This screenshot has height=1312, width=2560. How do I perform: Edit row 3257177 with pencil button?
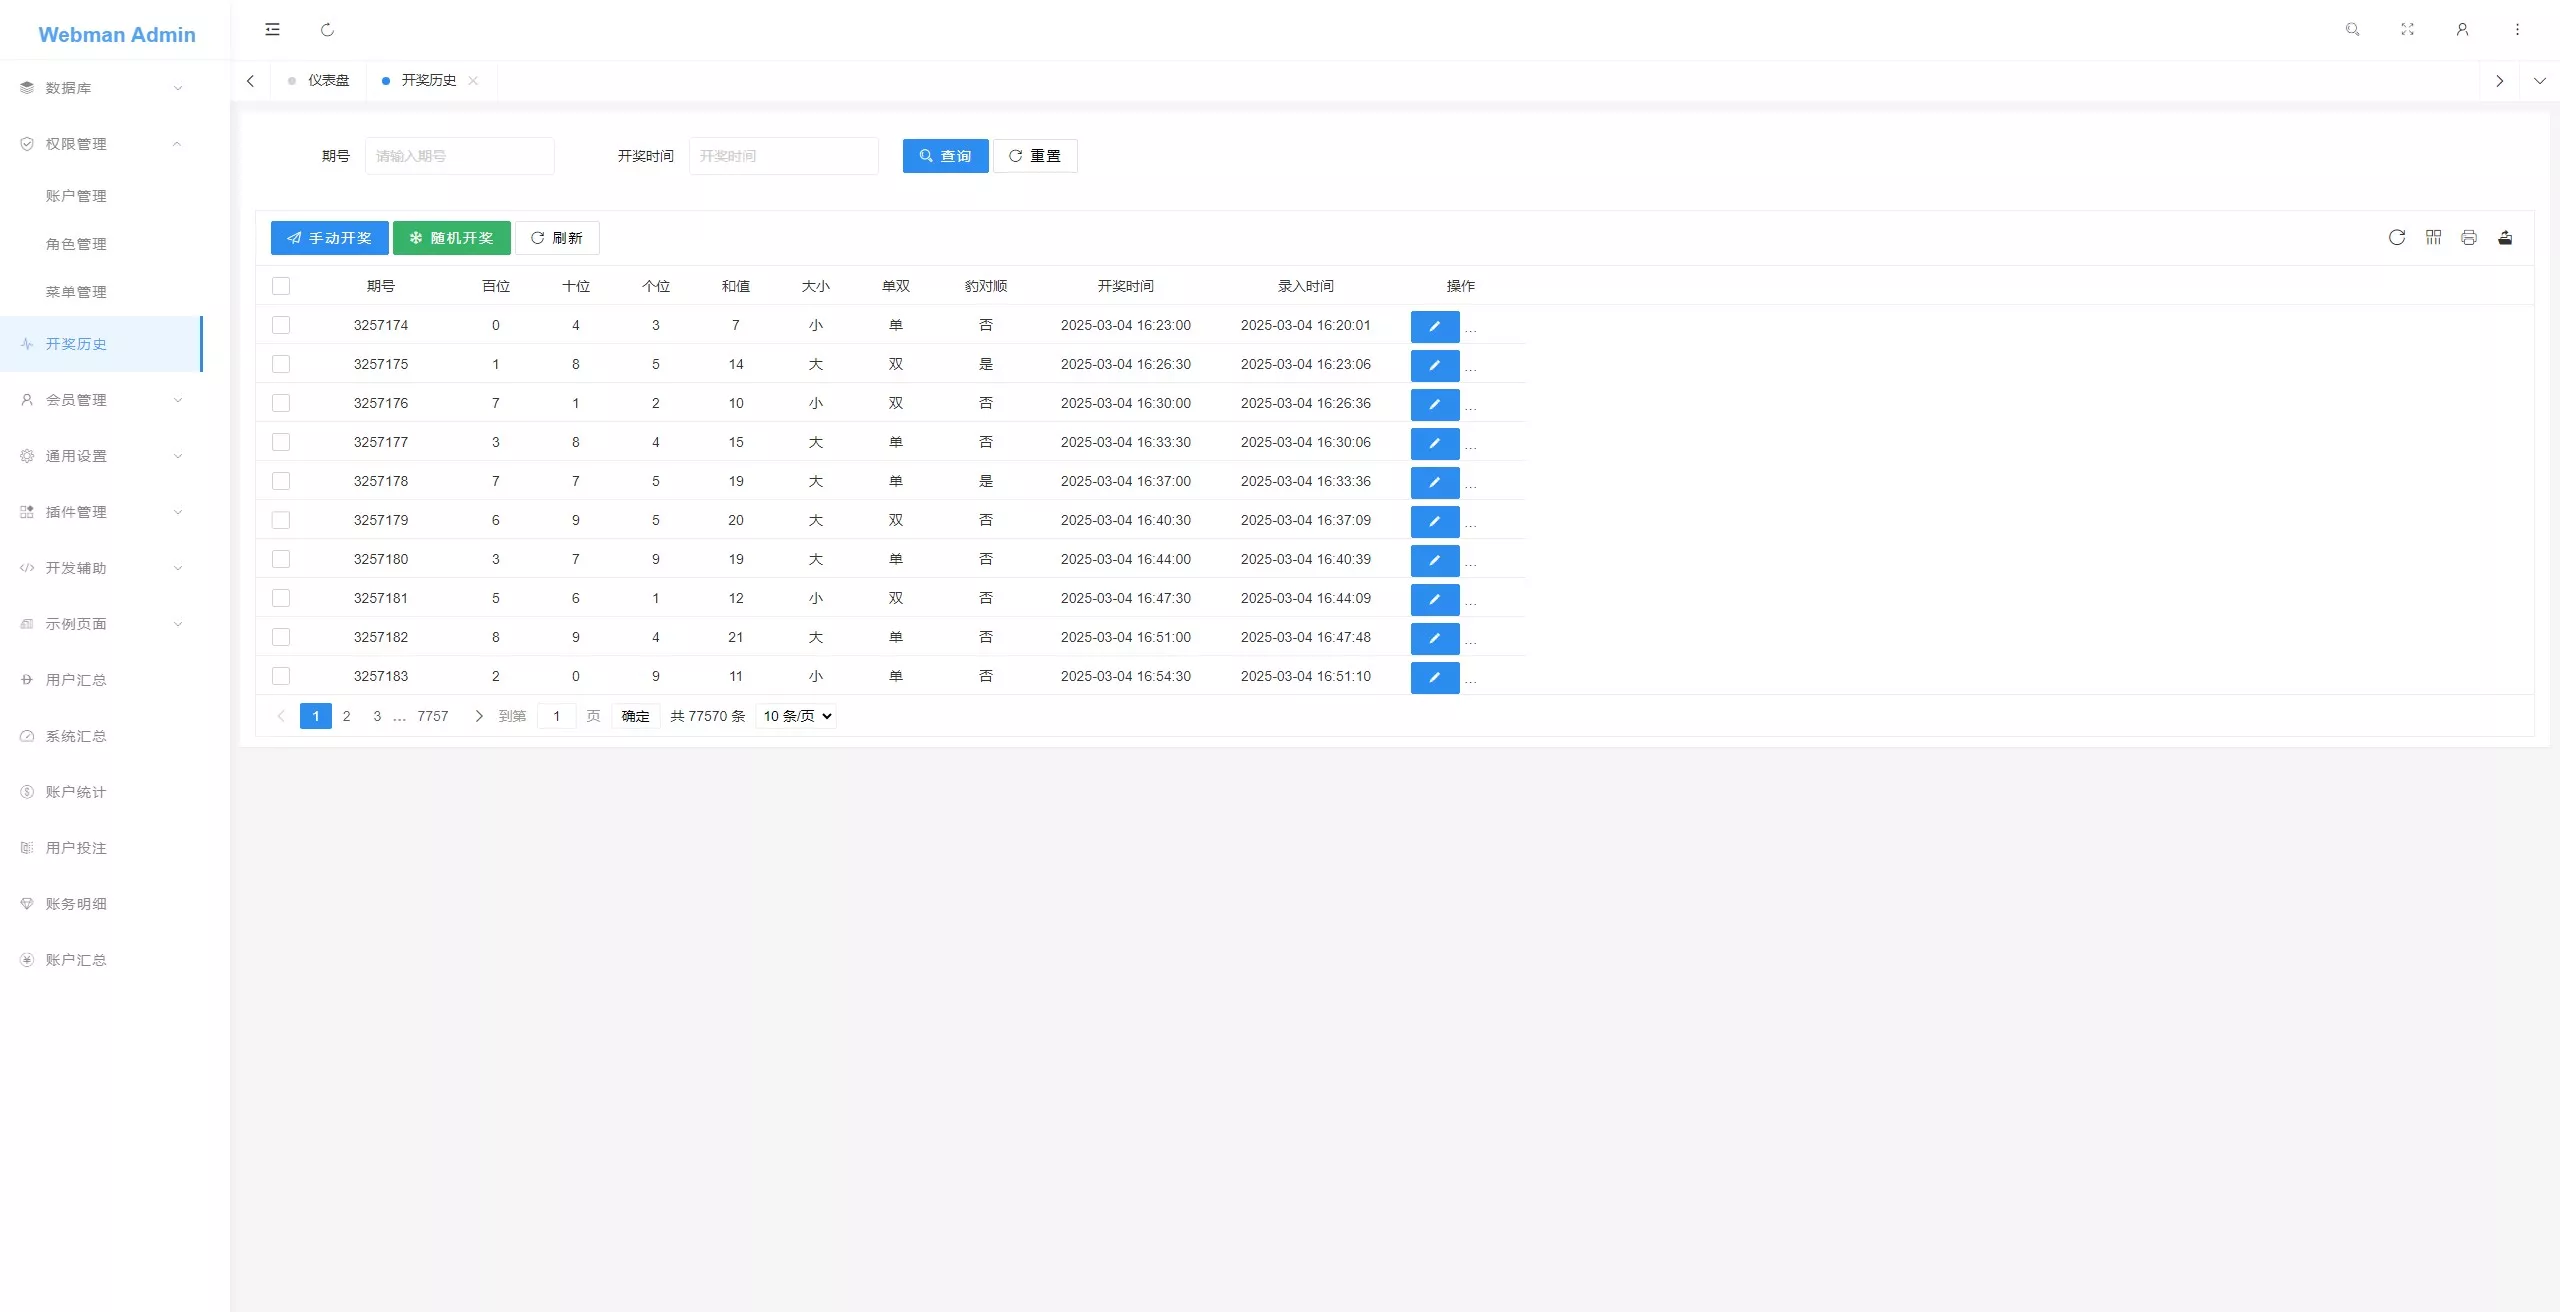[1435, 443]
